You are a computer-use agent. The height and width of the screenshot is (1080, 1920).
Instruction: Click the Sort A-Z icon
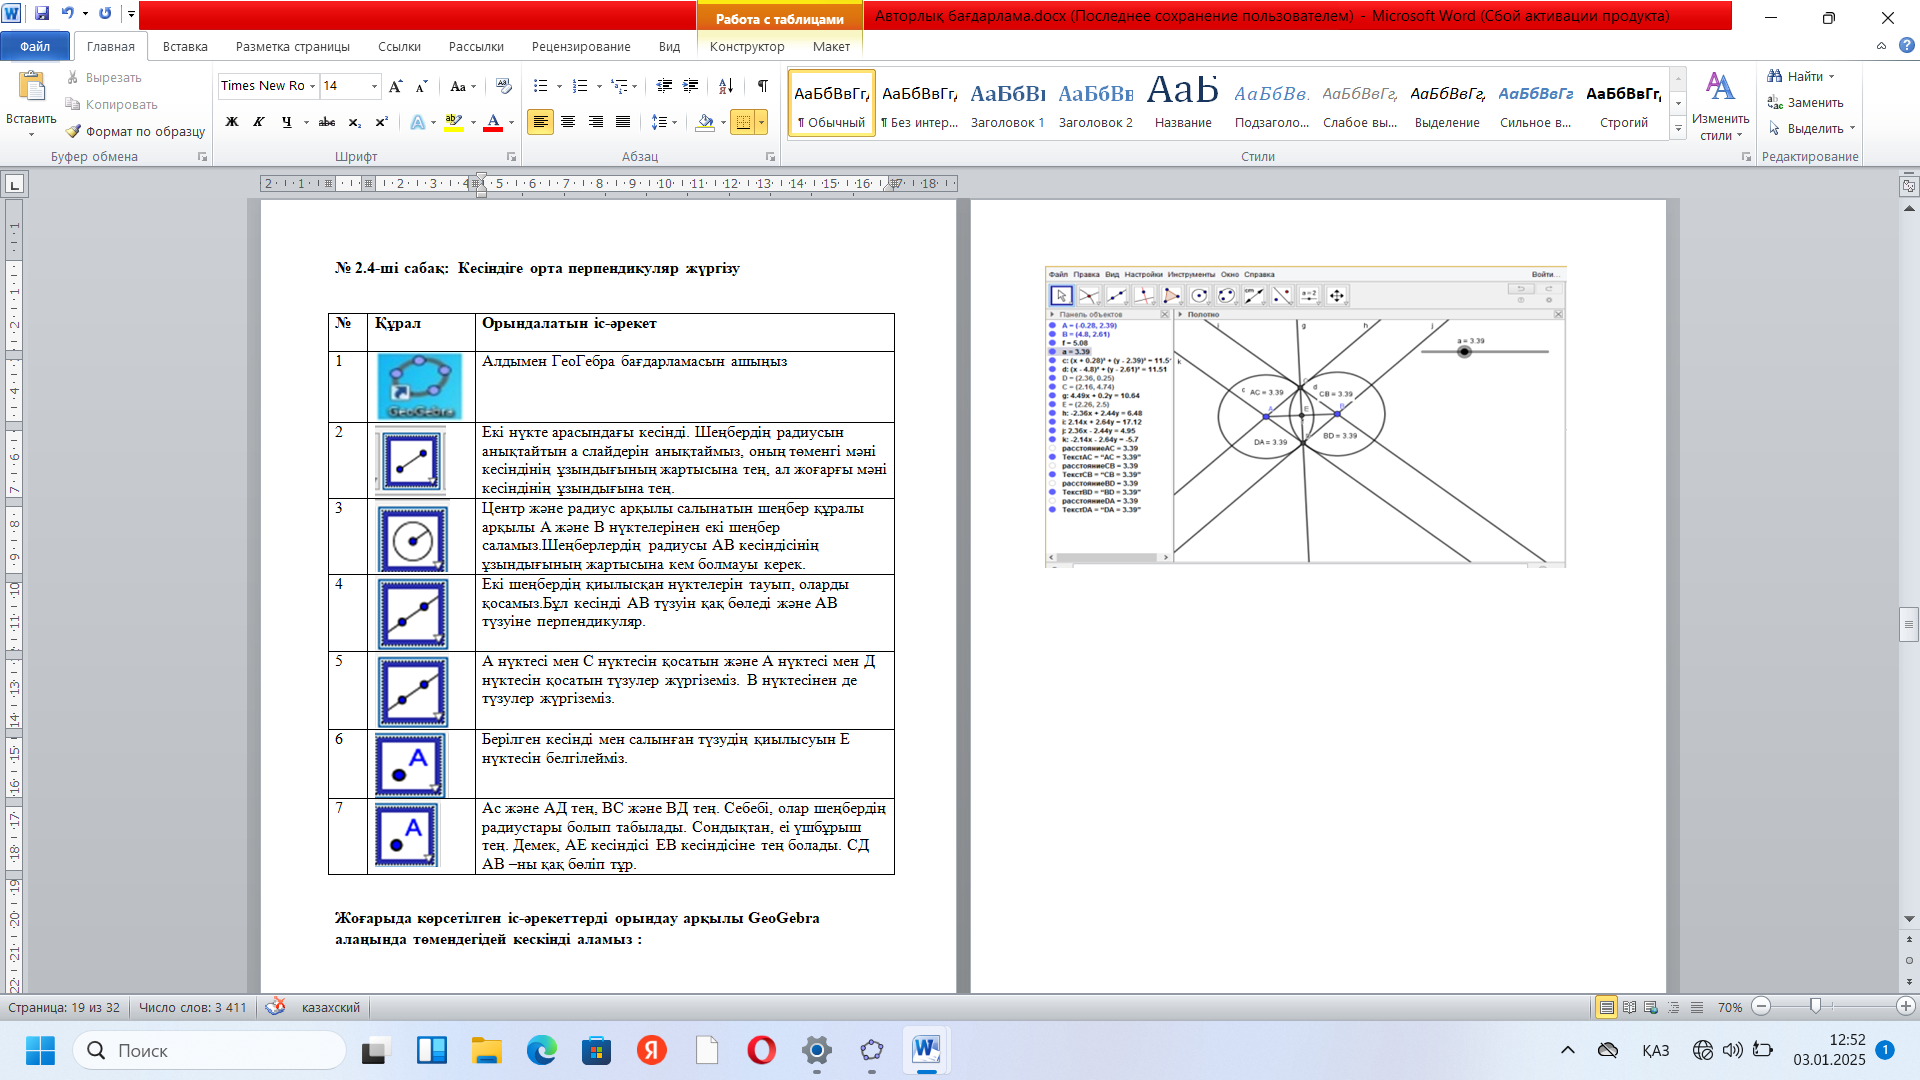726,86
